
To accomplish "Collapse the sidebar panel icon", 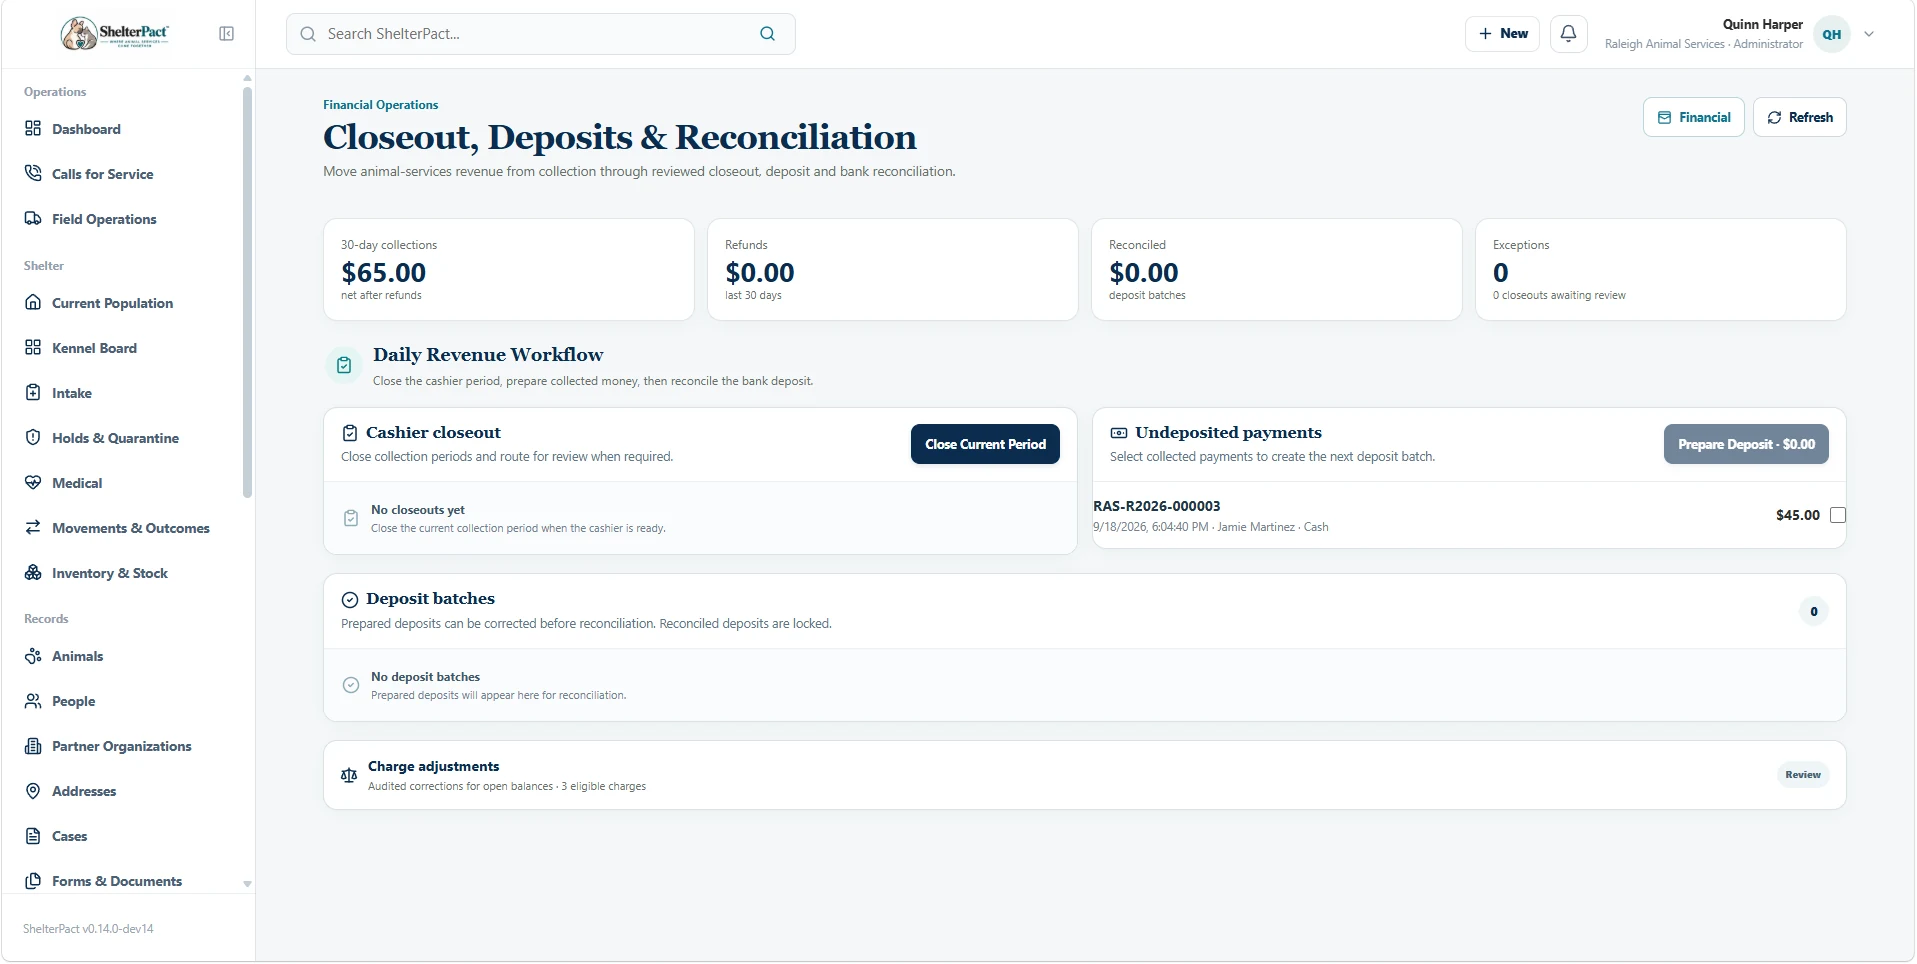I will pyautogui.click(x=226, y=34).
